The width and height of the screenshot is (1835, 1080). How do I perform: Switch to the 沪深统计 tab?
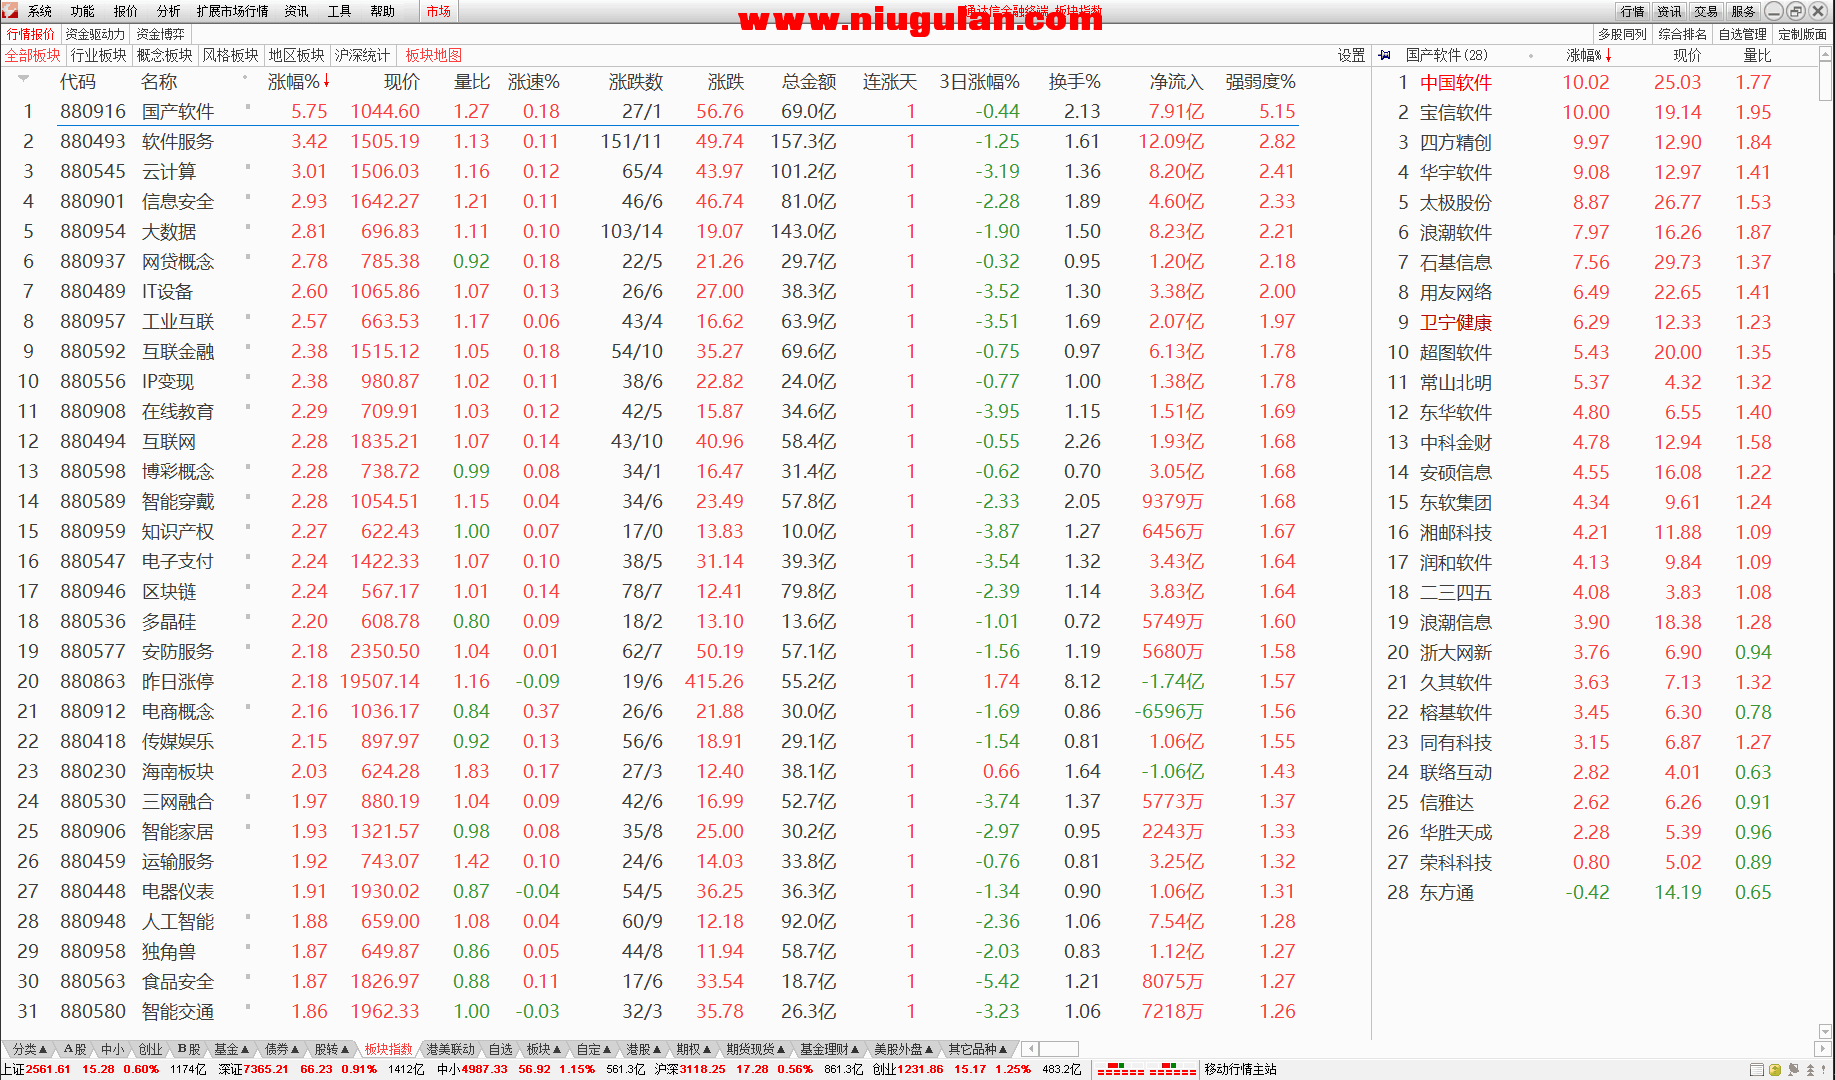click(x=362, y=55)
